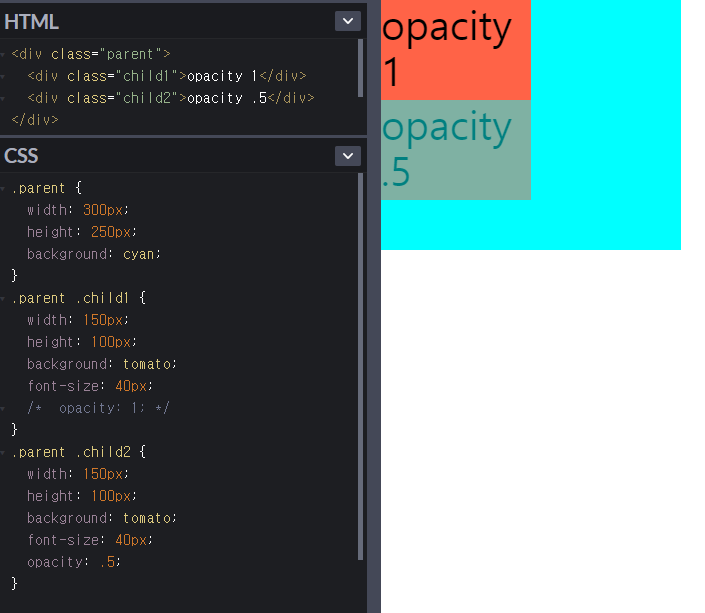
Task: Click the commented 'opacity: 1;' line
Action: pyautogui.click(x=98, y=408)
